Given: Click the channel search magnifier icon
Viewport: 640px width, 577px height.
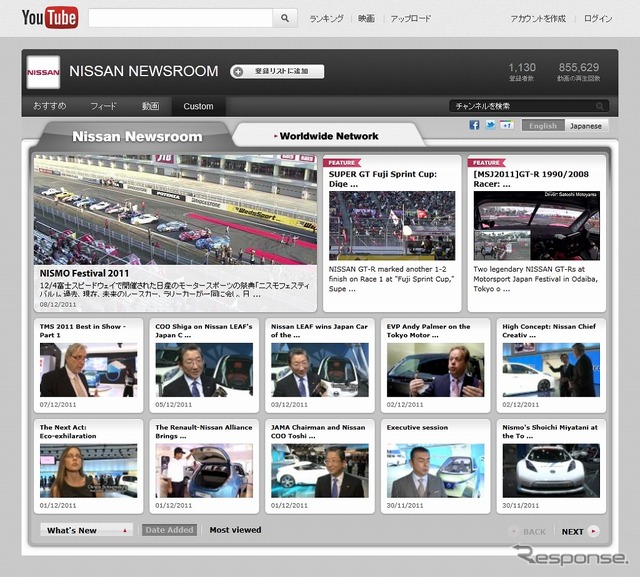Looking at the screenshot, I should (x=599, y=106).
